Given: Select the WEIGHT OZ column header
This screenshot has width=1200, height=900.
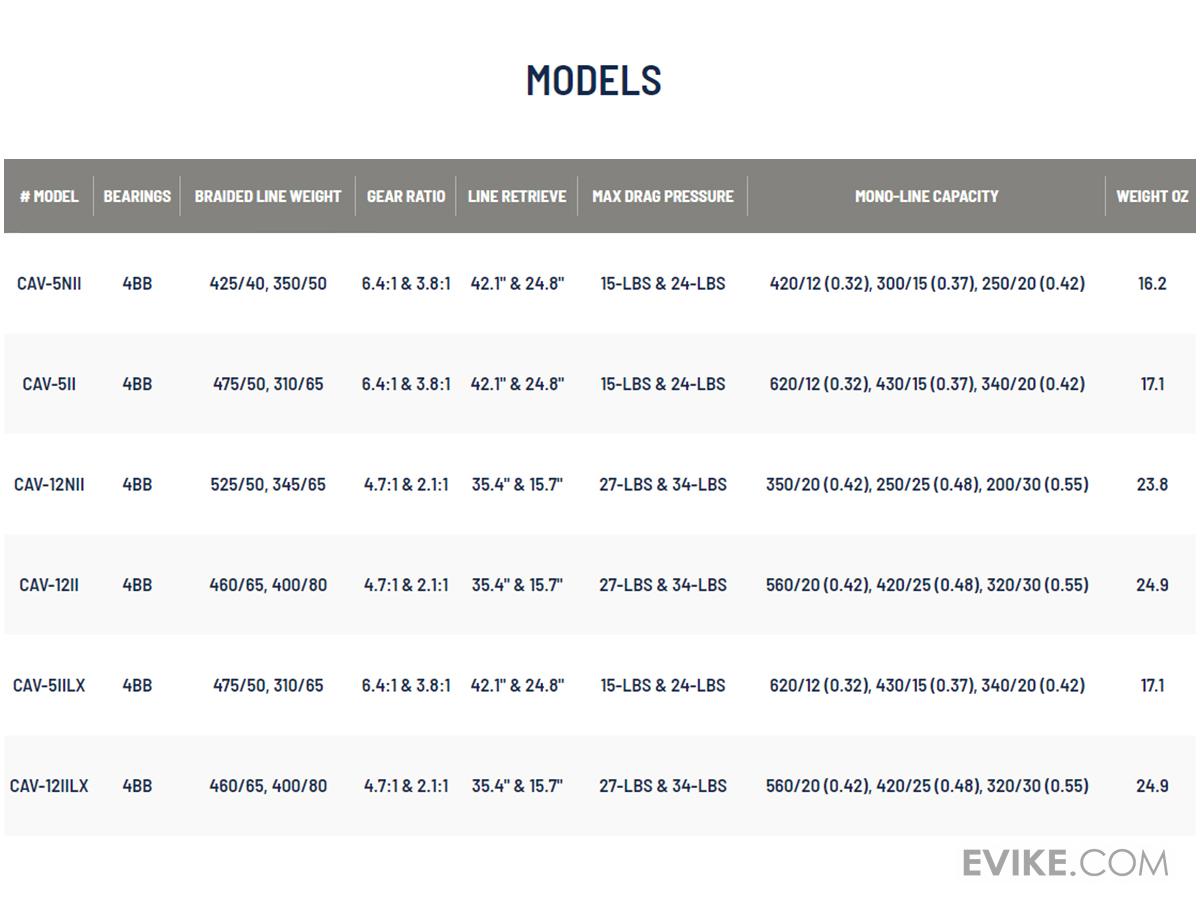Looking at the screenshot, I should pyautogui.click(x=1152, y=196).
